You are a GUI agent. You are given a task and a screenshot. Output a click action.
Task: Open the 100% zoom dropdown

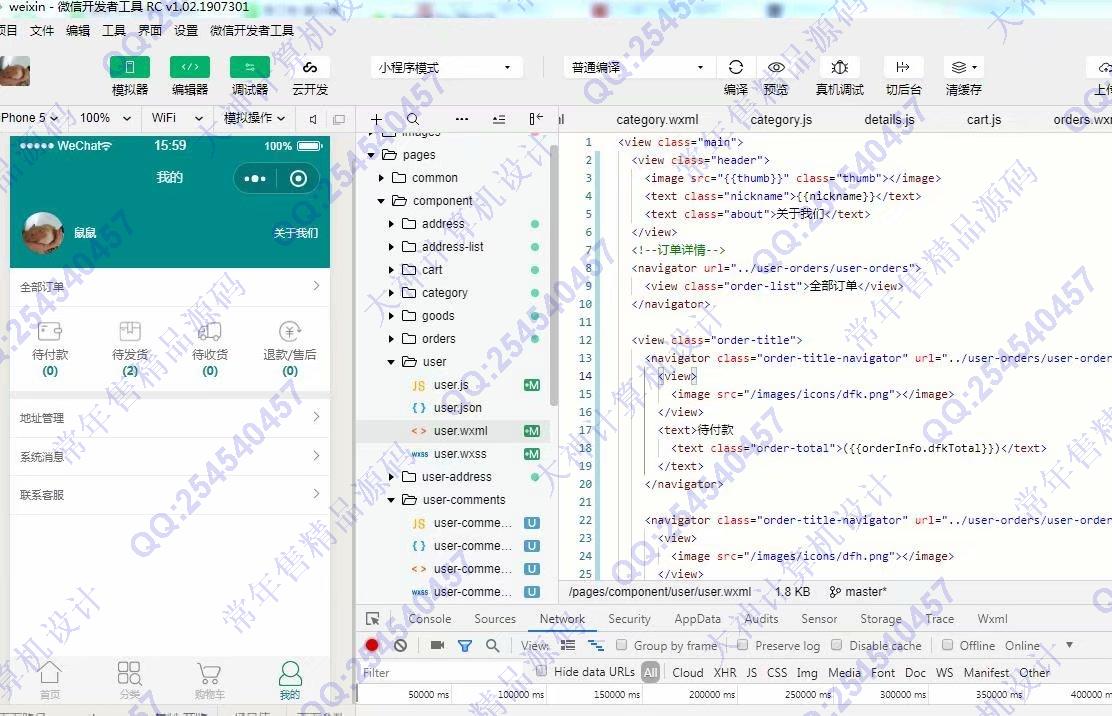point(105,118)
